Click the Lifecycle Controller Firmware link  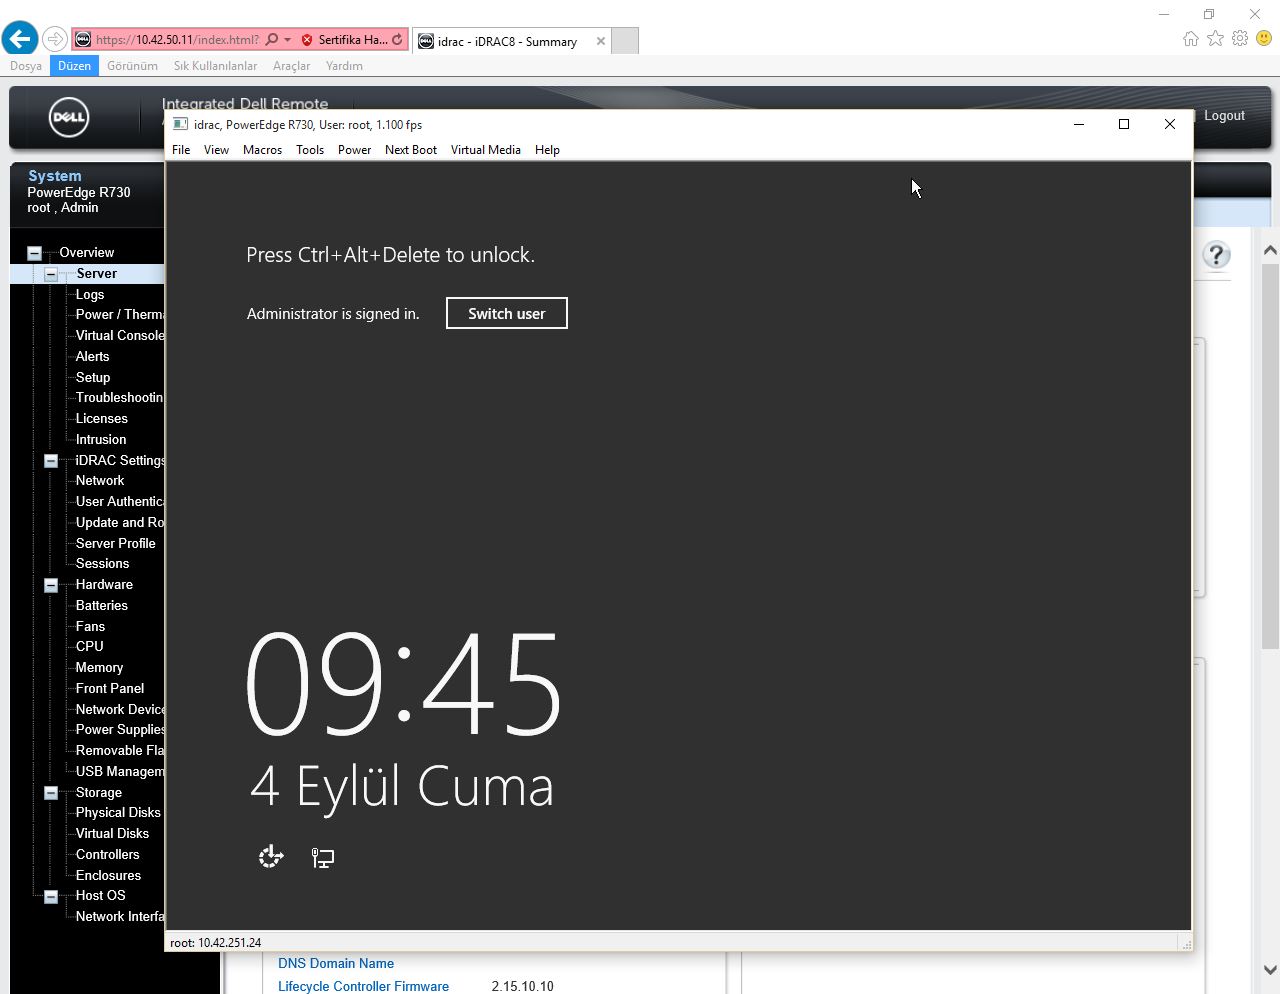(363, 986)
